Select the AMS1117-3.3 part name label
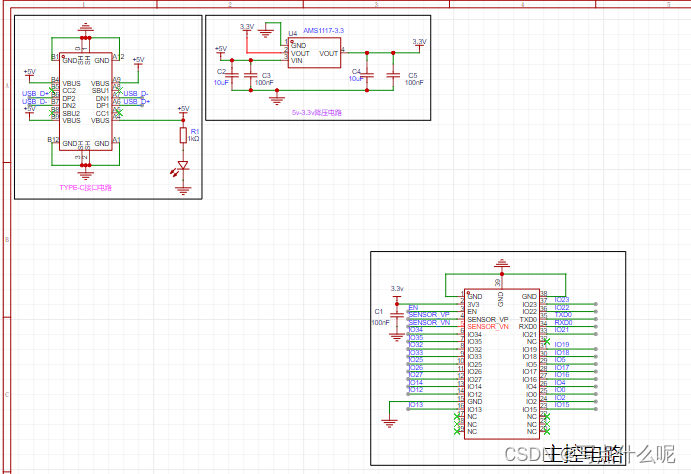This screenshot has height=474, width=691. tap(323, 30)
